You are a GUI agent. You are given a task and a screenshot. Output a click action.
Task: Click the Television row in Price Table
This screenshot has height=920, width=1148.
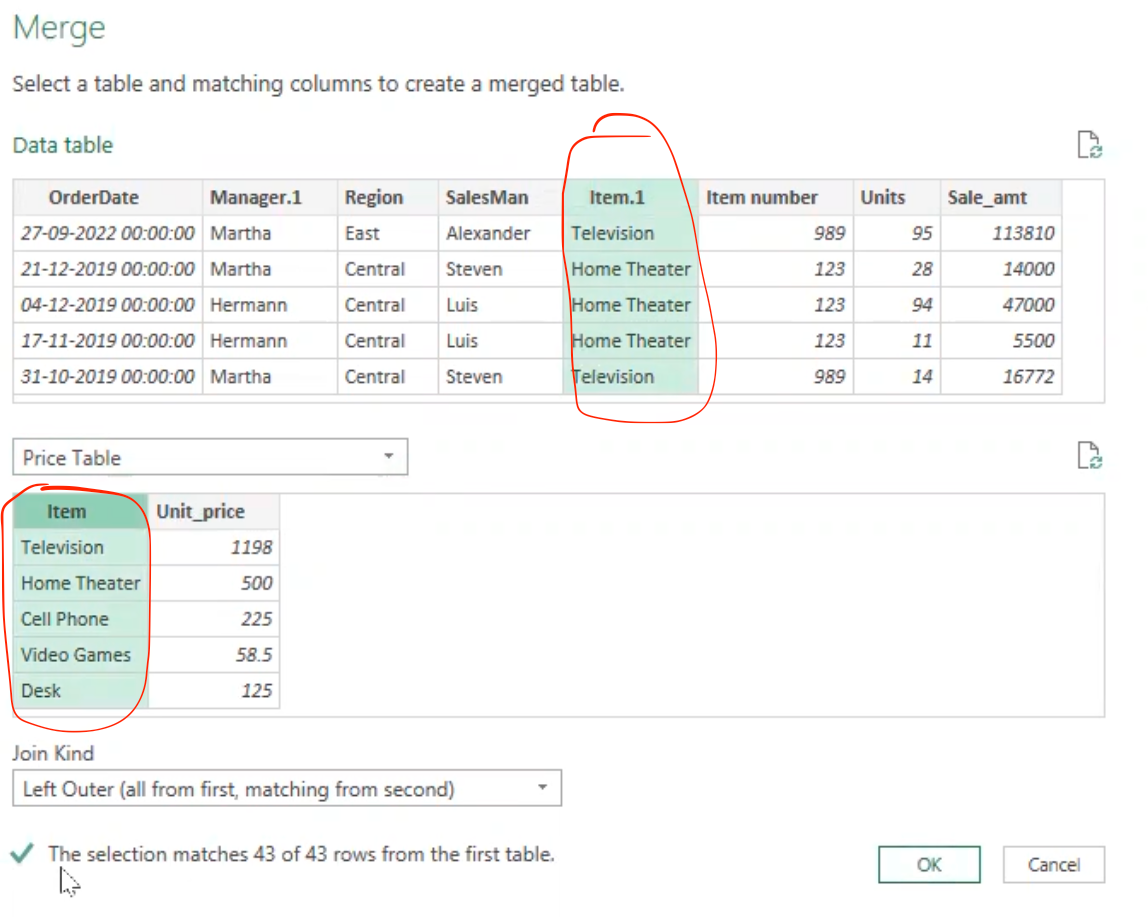62,547
